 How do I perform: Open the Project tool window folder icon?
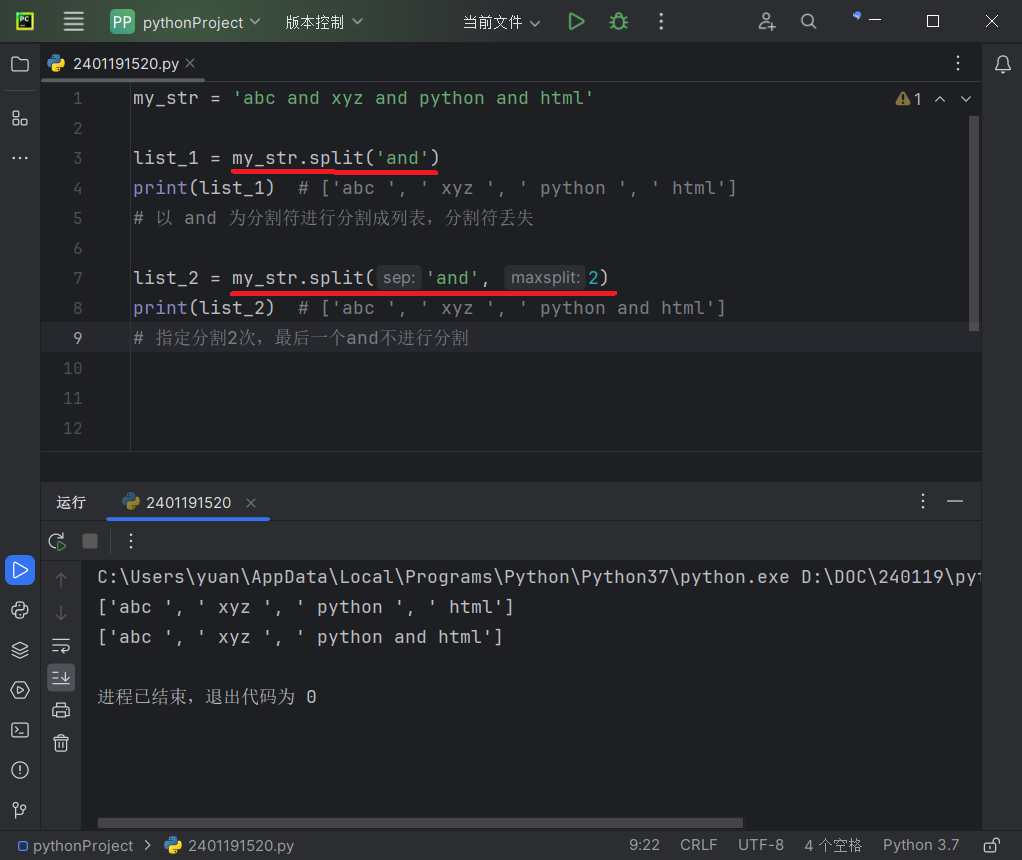click(x=20, y=64)
